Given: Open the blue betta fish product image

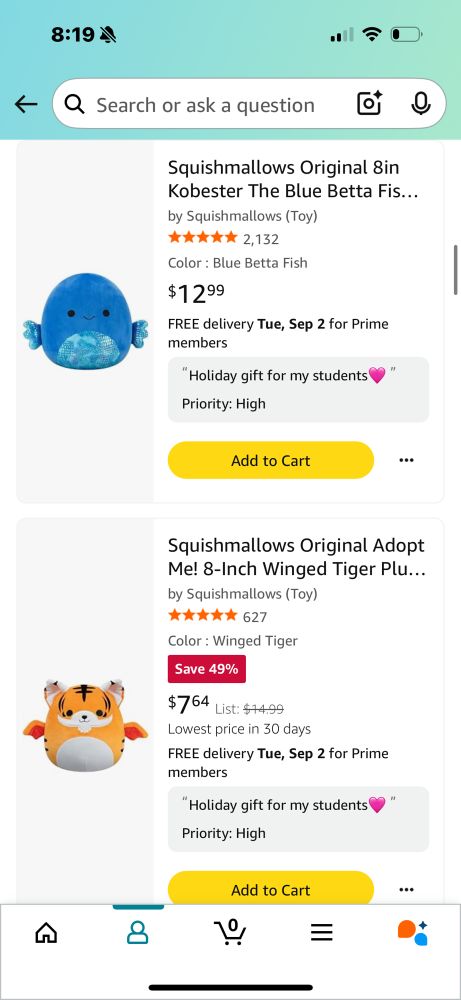Looking at the screenshot, I should click(x=85, y=321).
